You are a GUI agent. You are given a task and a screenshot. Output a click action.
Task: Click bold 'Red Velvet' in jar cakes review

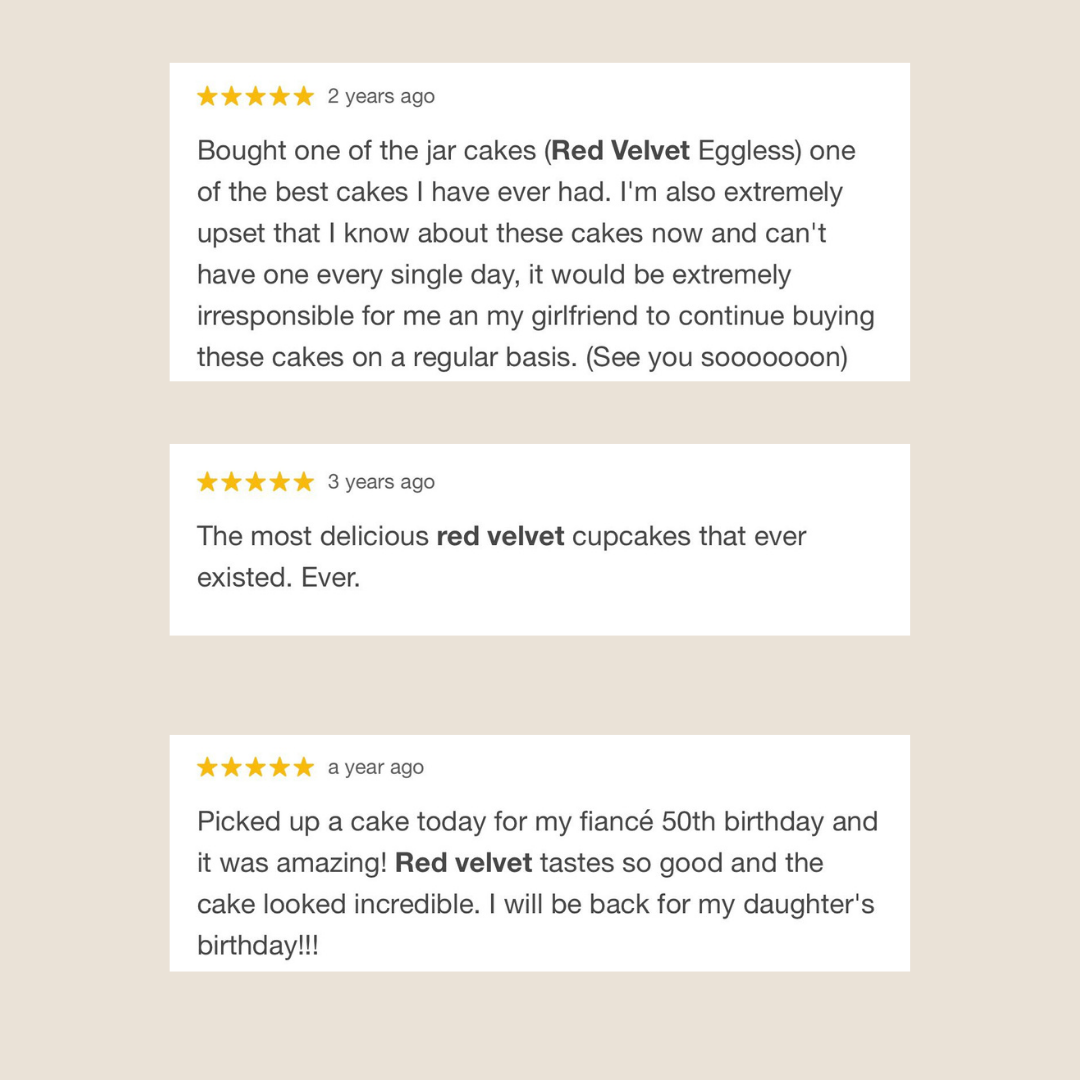pyautogui.click(x=620, y=150)
